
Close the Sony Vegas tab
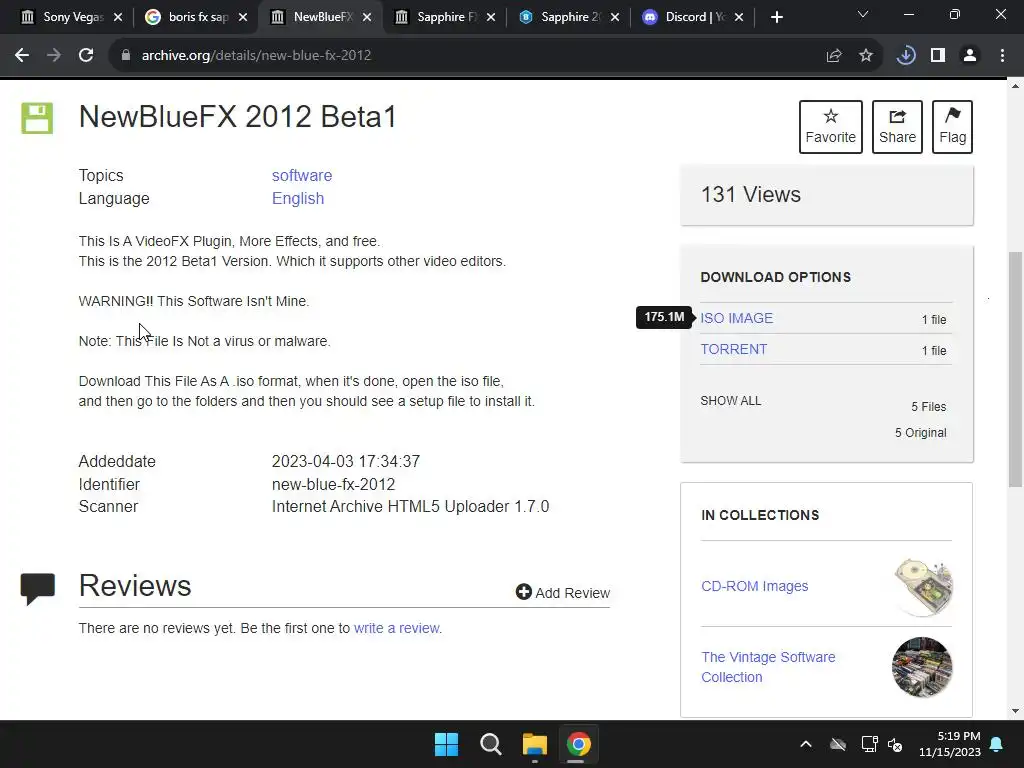pos(118,18)
